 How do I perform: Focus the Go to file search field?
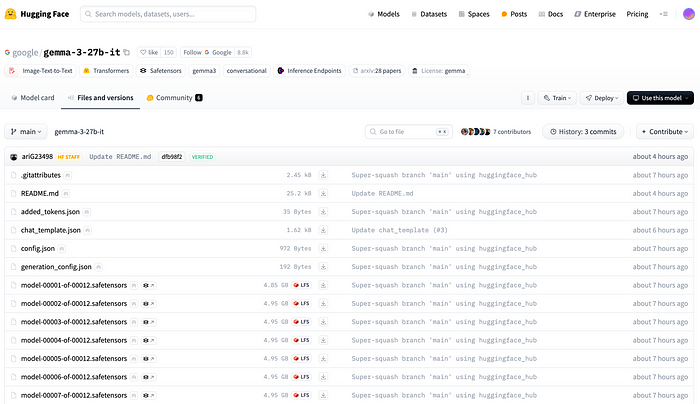coord(409,132)
